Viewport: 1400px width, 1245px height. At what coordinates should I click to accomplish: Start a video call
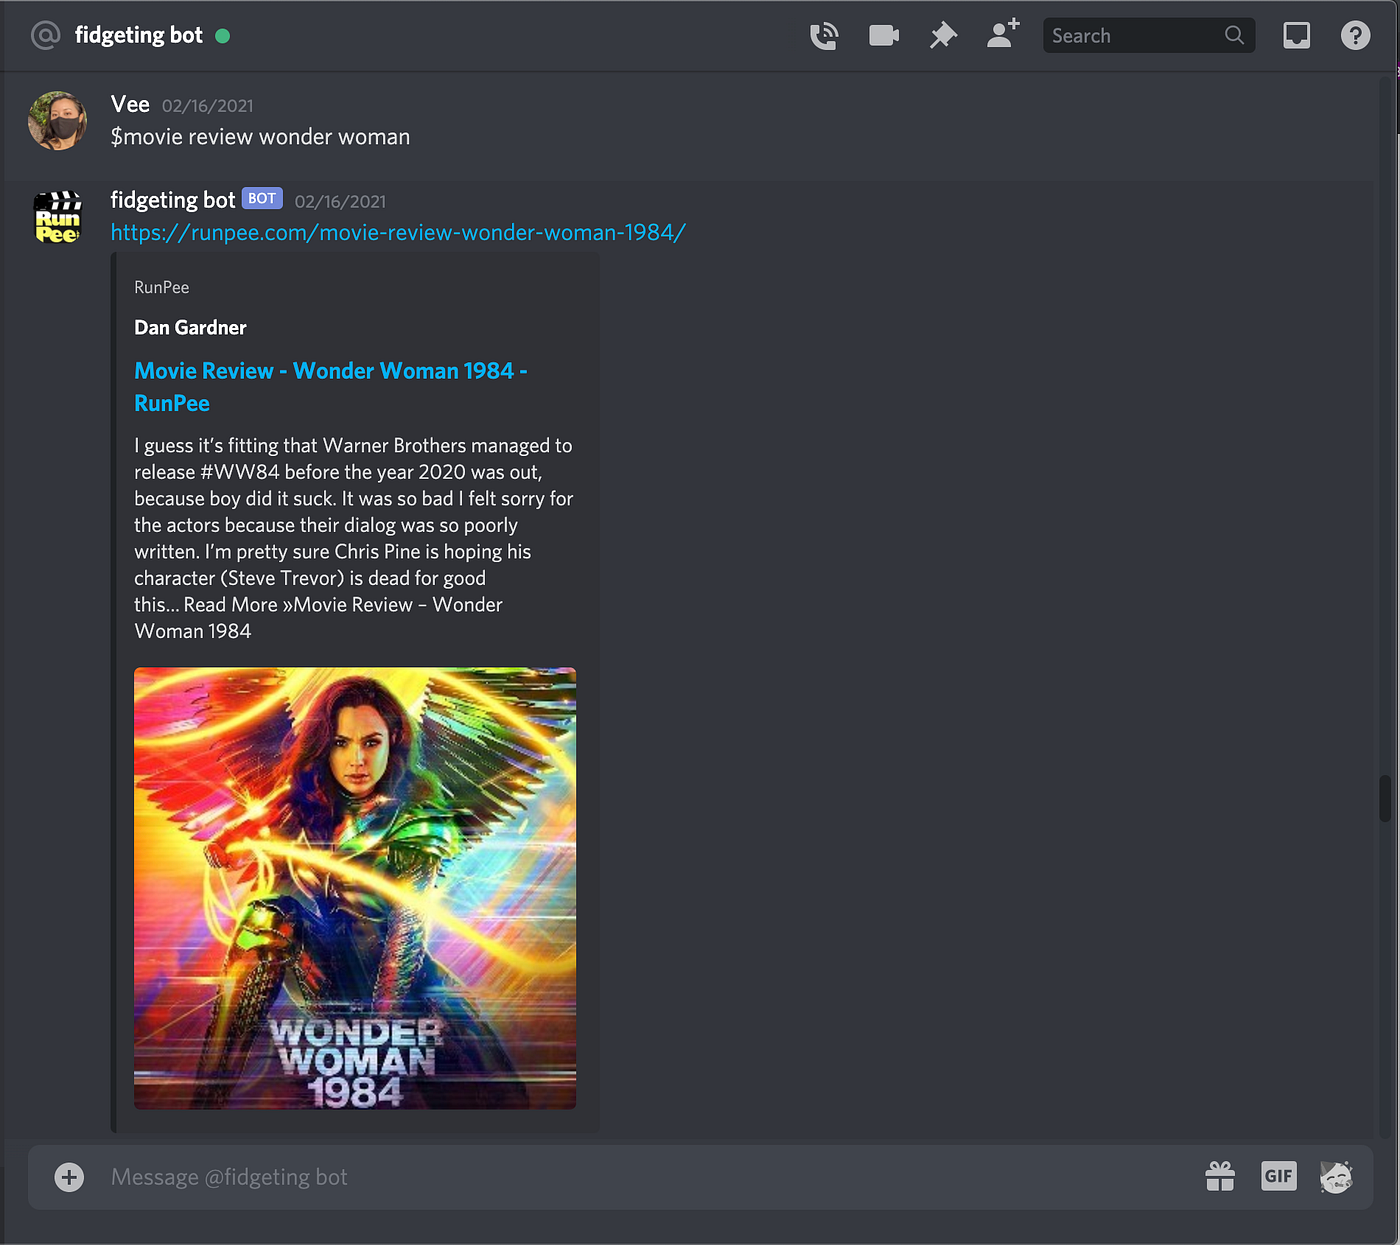pos(884,35)
